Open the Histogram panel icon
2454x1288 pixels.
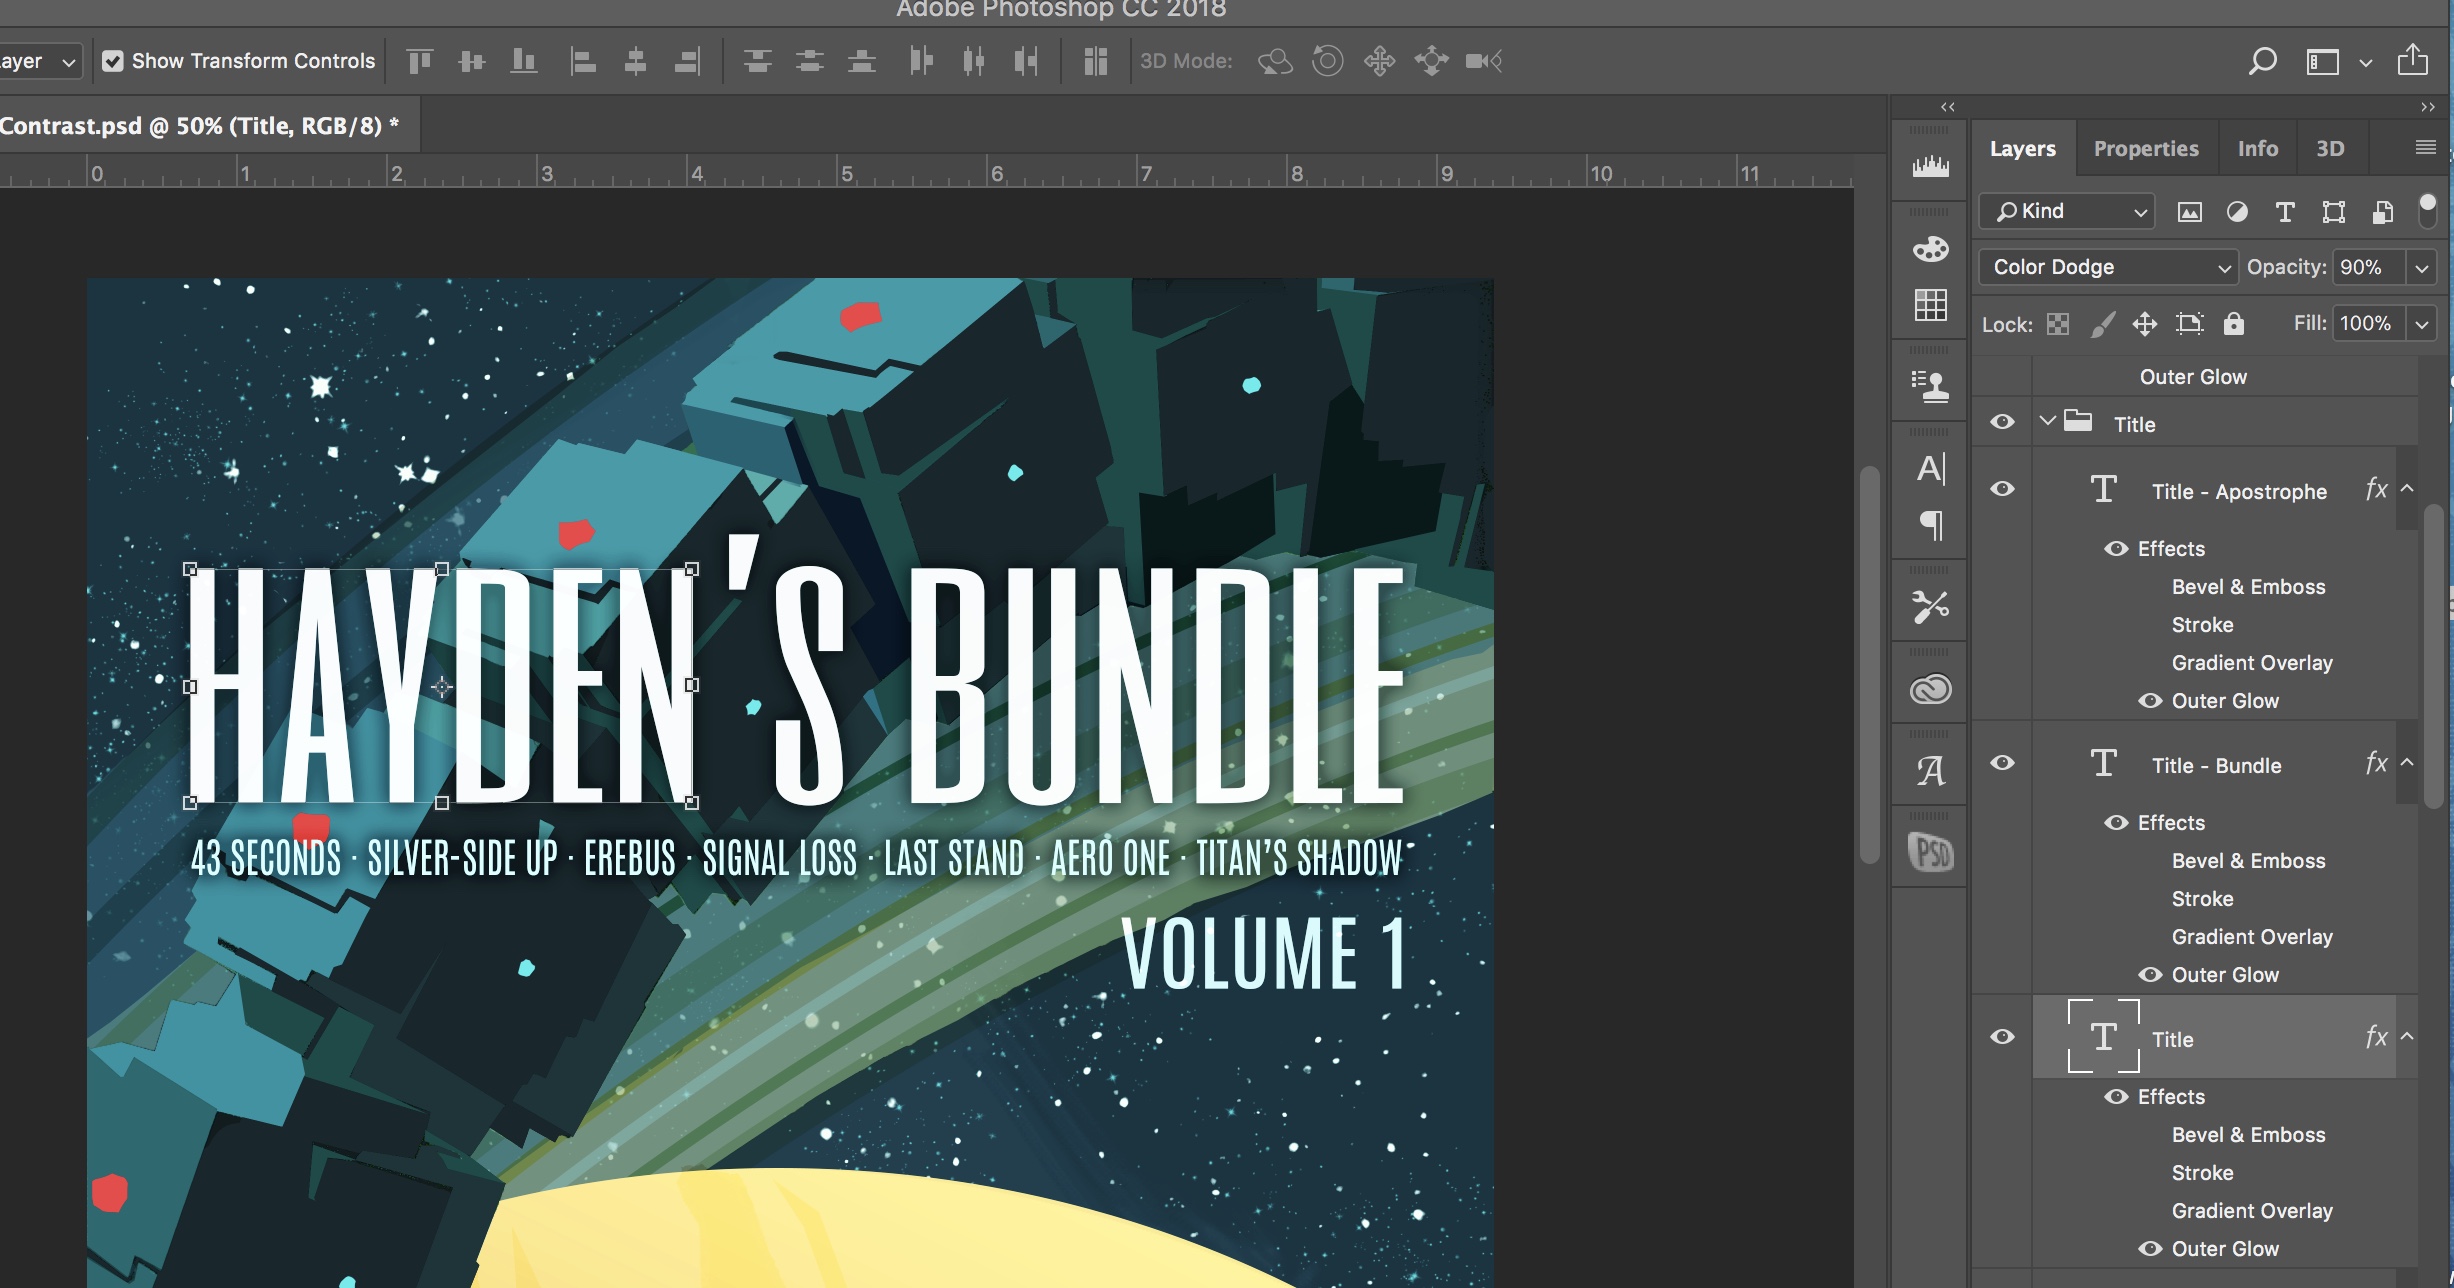pos(1930,166)
